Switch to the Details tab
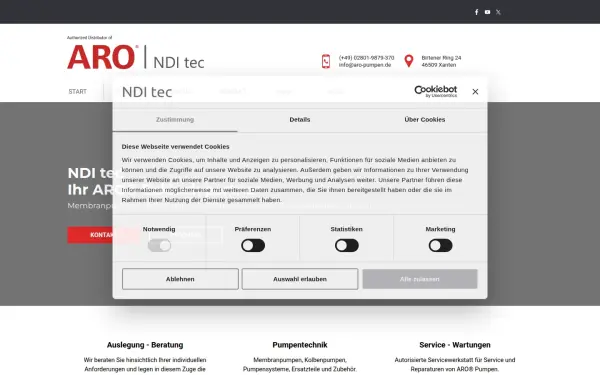Viewport: 600px width, 375px height. click(x=300, y=120)
